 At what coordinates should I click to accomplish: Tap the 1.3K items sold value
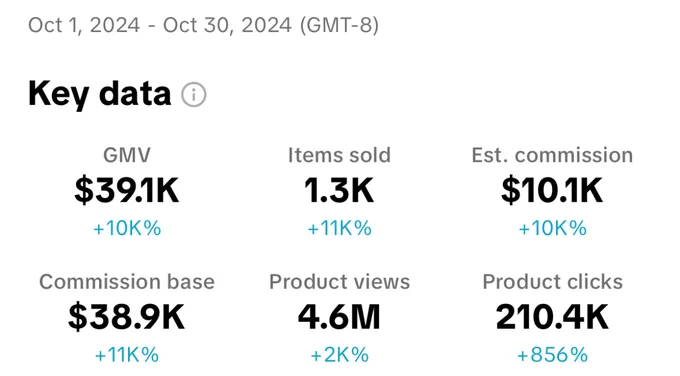click(339, 190)
